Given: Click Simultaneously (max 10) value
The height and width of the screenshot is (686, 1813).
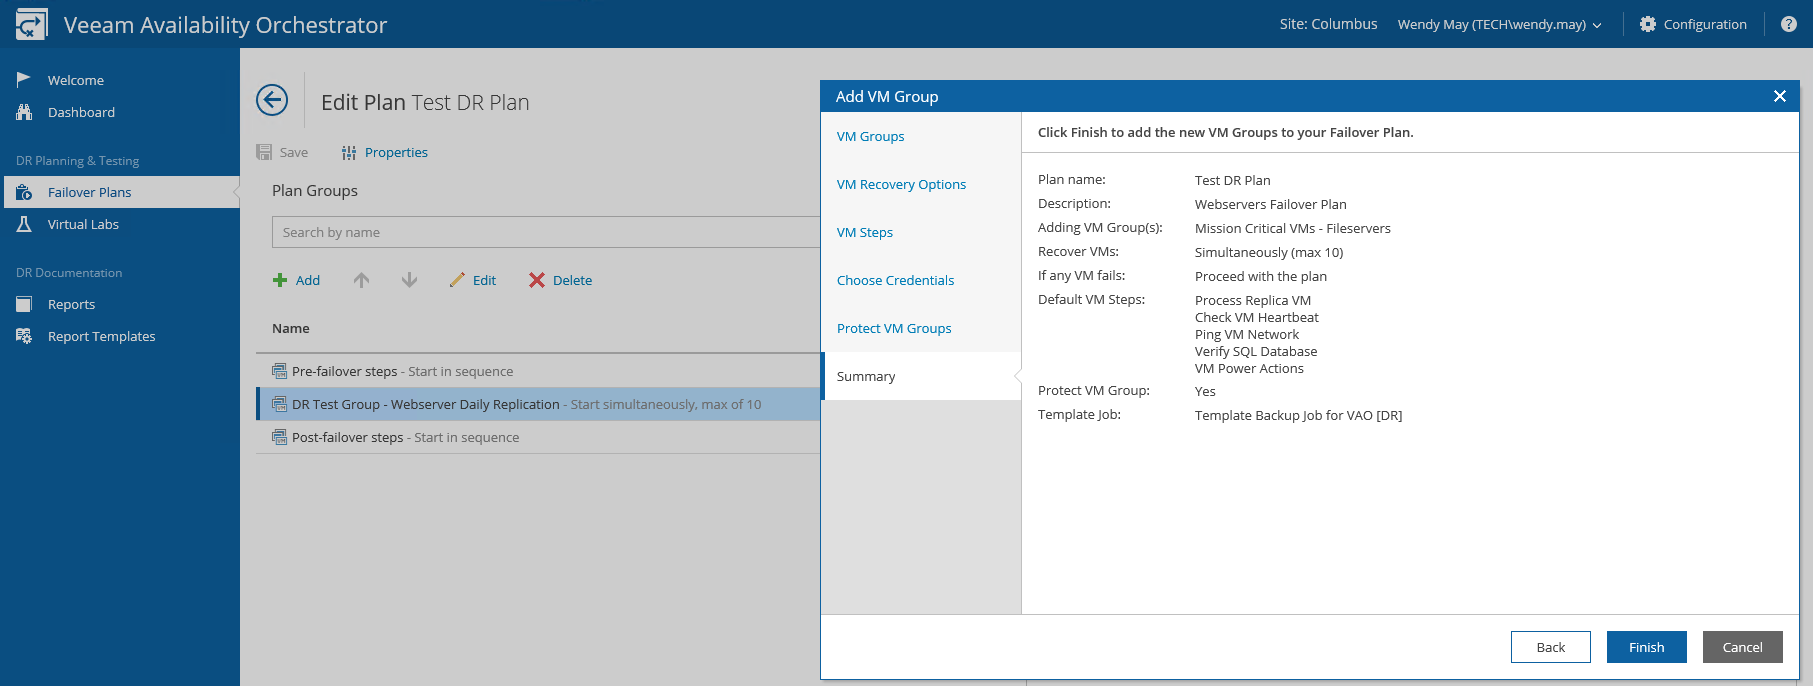Looking at the screenshot, I should pos(1269,252).
